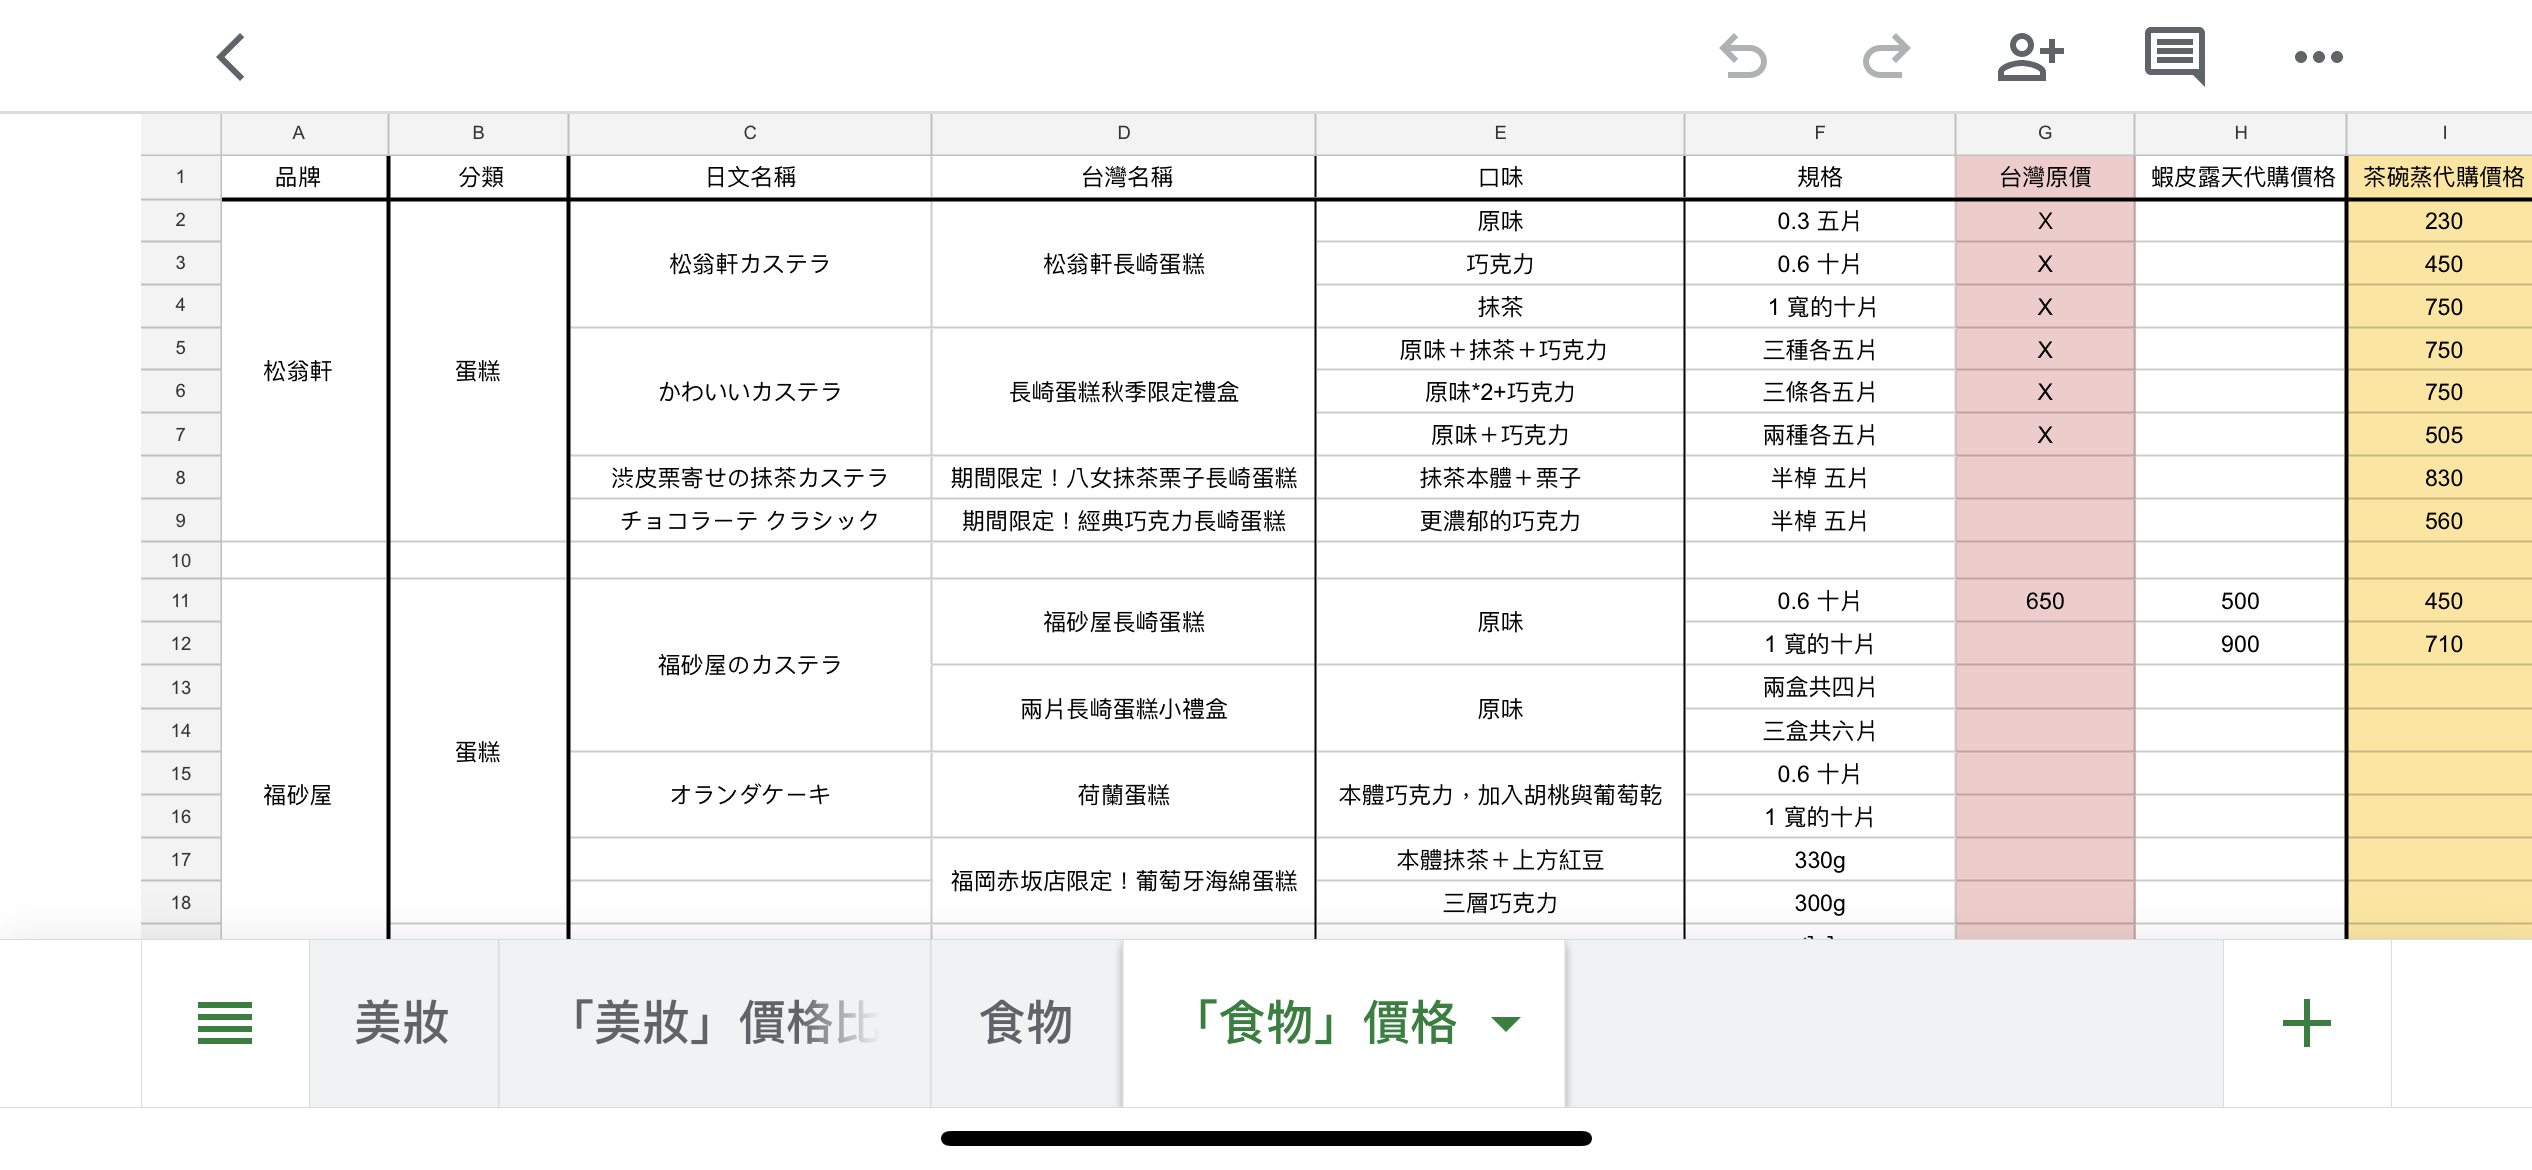This screenshot has width=2532, height=1170.
Task: Click the 日文名稱 header cell
Action: pos(750,177)
